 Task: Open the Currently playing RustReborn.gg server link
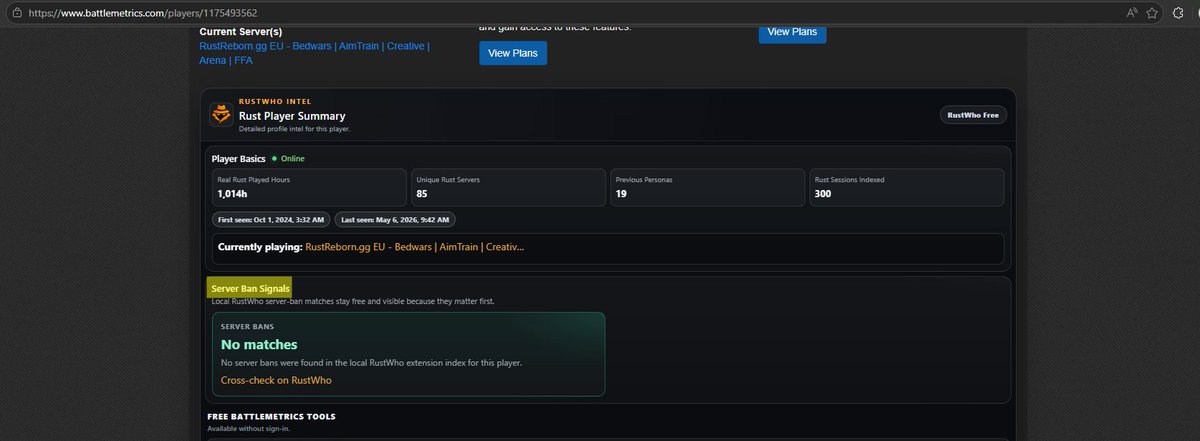pos(414,247)
